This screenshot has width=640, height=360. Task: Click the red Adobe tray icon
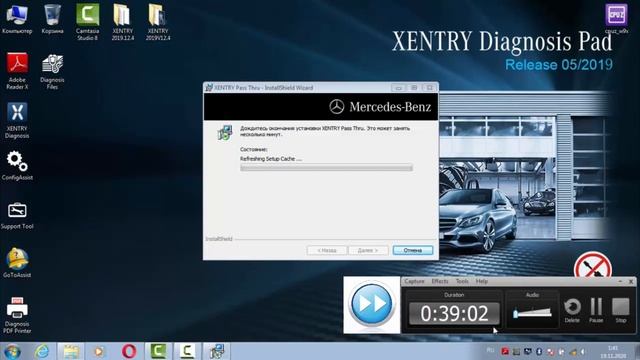[x=505, y=351]
